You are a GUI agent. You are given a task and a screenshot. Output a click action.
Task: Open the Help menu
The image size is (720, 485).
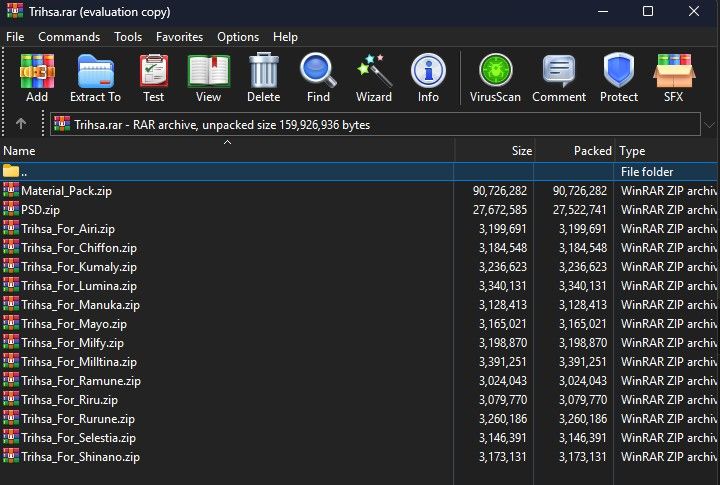pos(285,37)
